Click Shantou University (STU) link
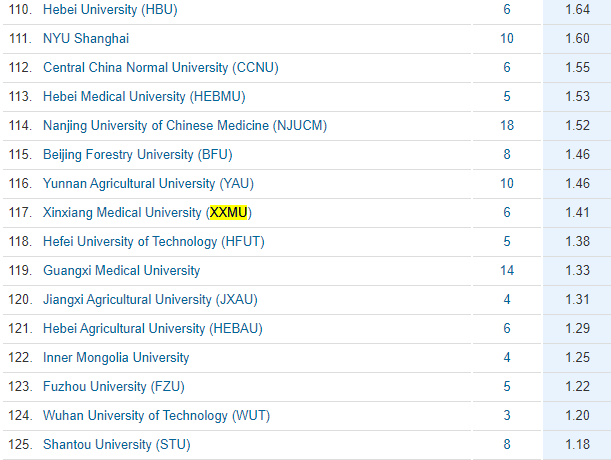 117,444
